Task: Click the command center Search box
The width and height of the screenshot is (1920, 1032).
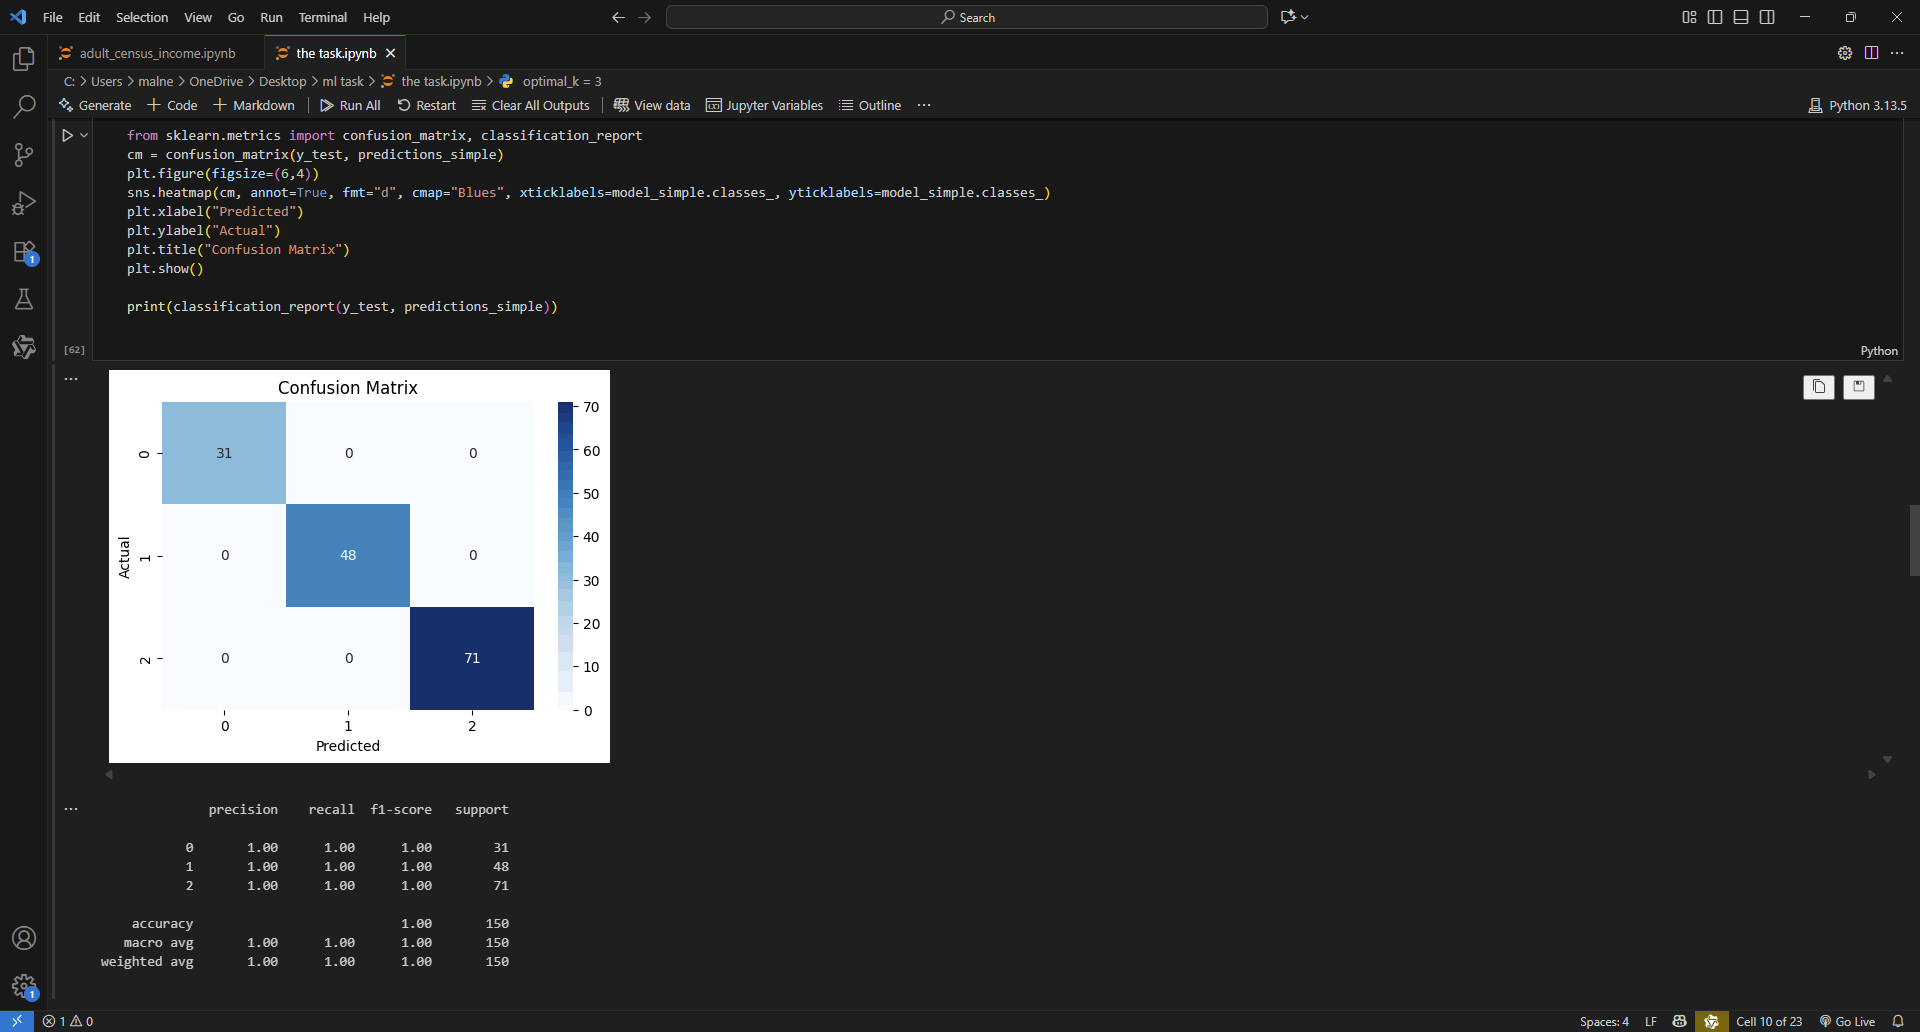Action: pyautogui.click(x=966, y=17)
